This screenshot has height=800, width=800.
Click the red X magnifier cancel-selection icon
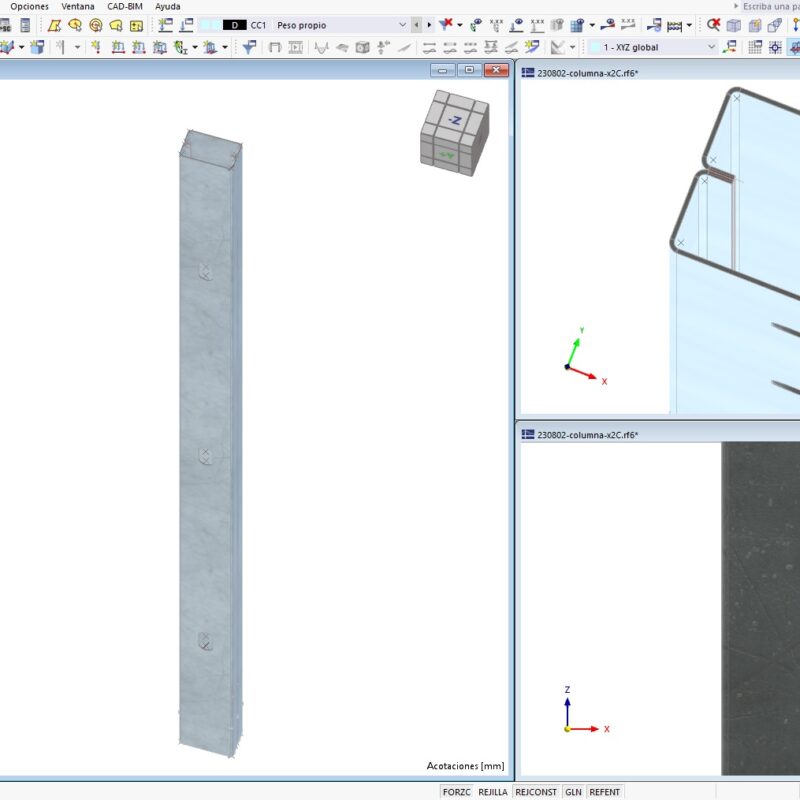click(x=713, y=25)
